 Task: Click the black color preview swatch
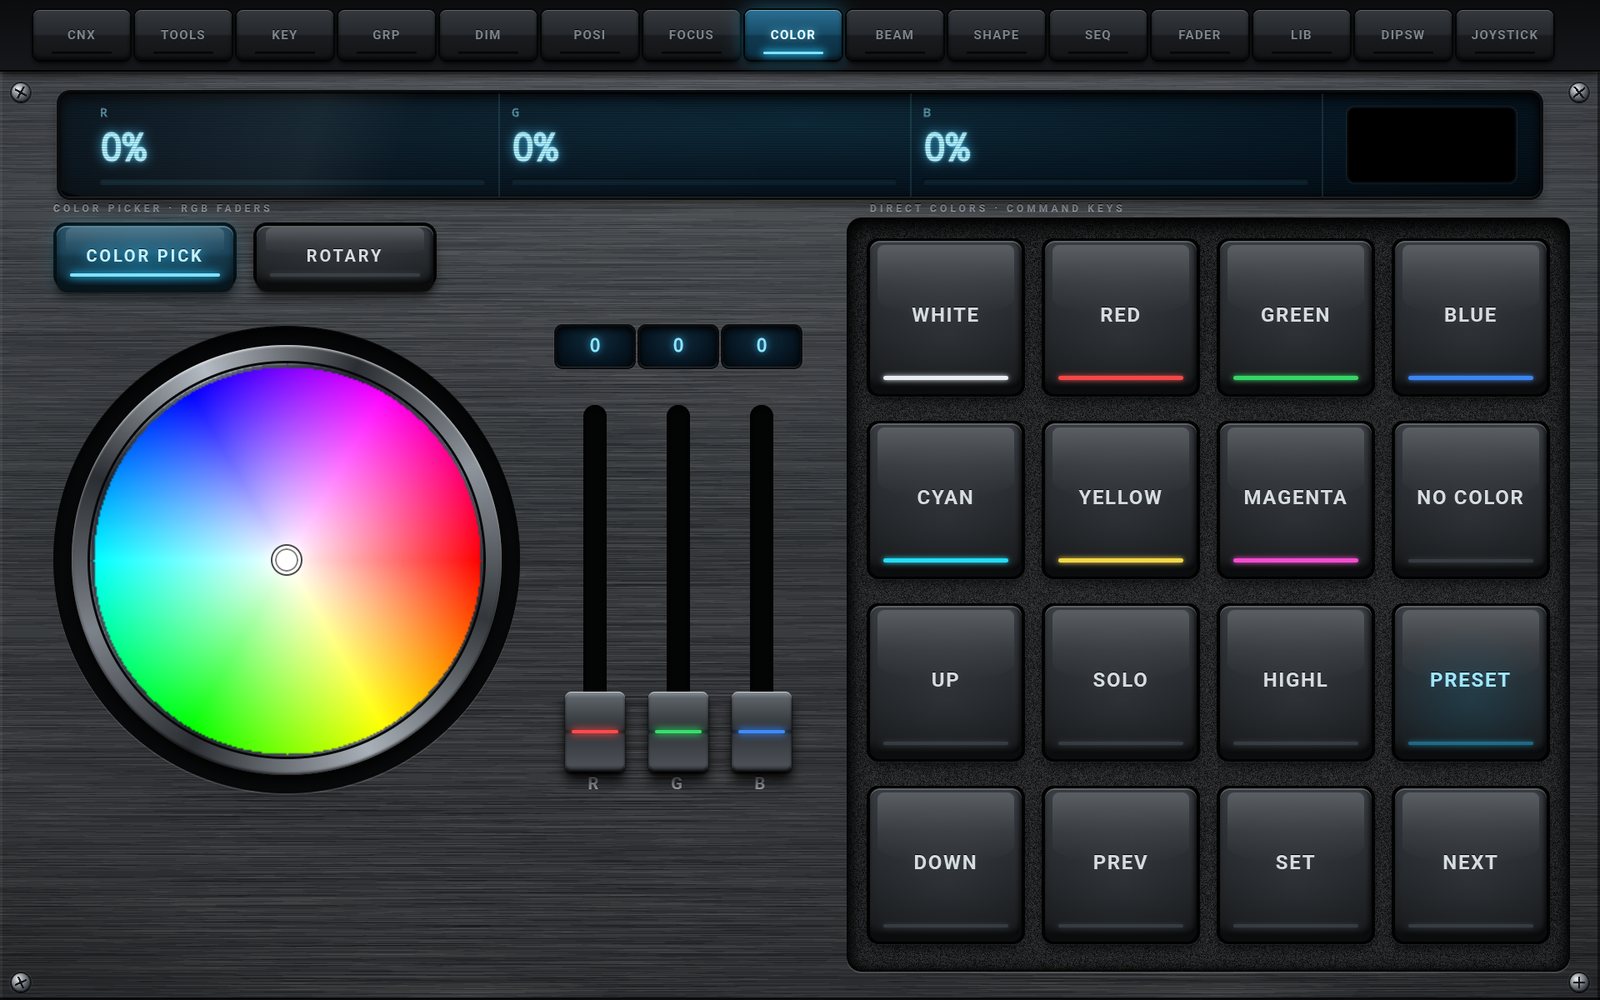(1431, 145)
